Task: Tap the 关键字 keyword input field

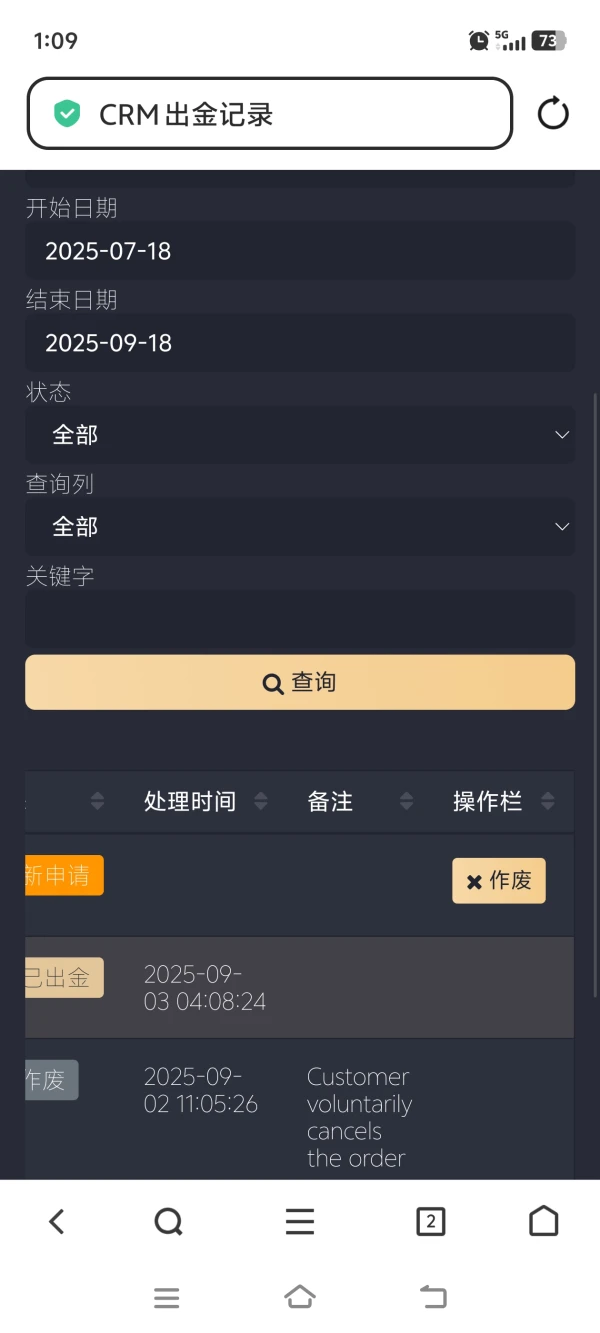Action: point(299,620)
